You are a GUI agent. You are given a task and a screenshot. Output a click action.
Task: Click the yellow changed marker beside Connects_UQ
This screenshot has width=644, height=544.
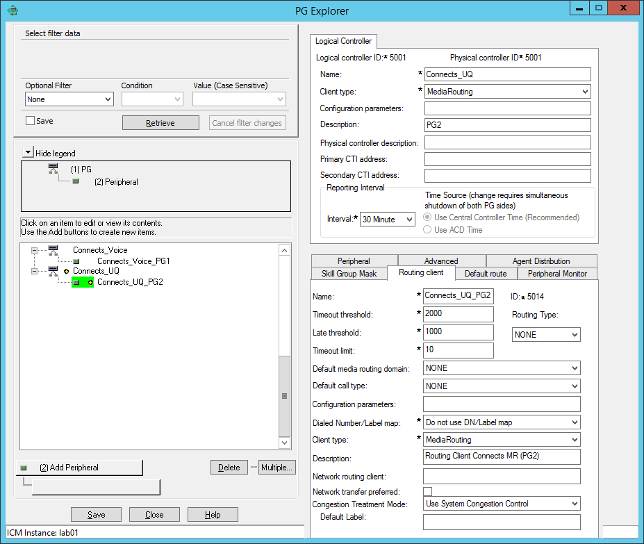(67, 271)
